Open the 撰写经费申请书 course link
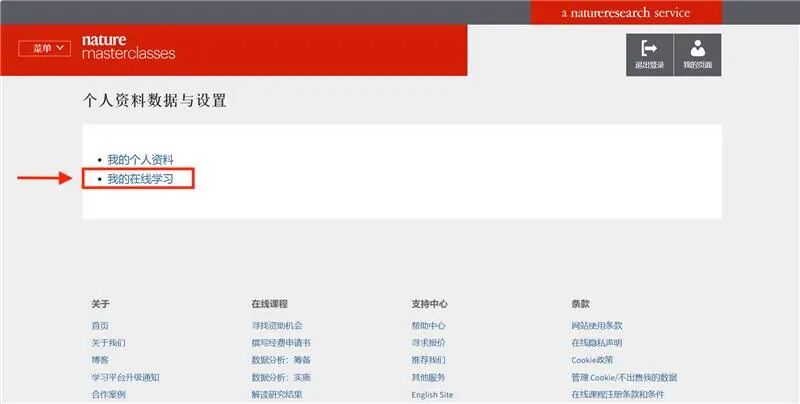The image size is (800, 404). [x=281, y=343]
